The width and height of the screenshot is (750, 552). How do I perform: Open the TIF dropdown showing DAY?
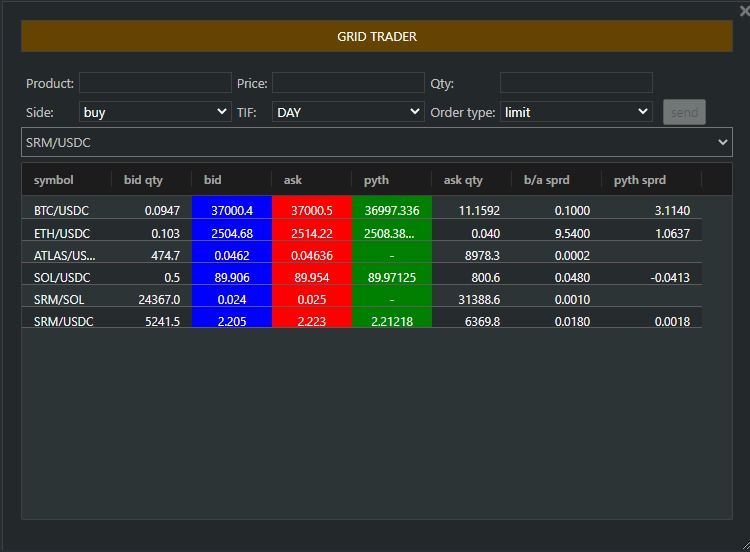point(348,112)
